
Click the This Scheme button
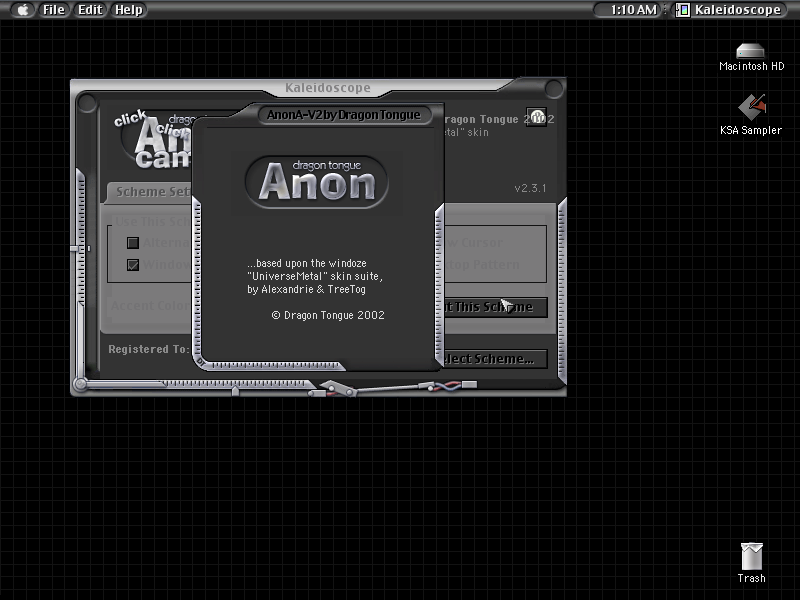tap(495, 307)
